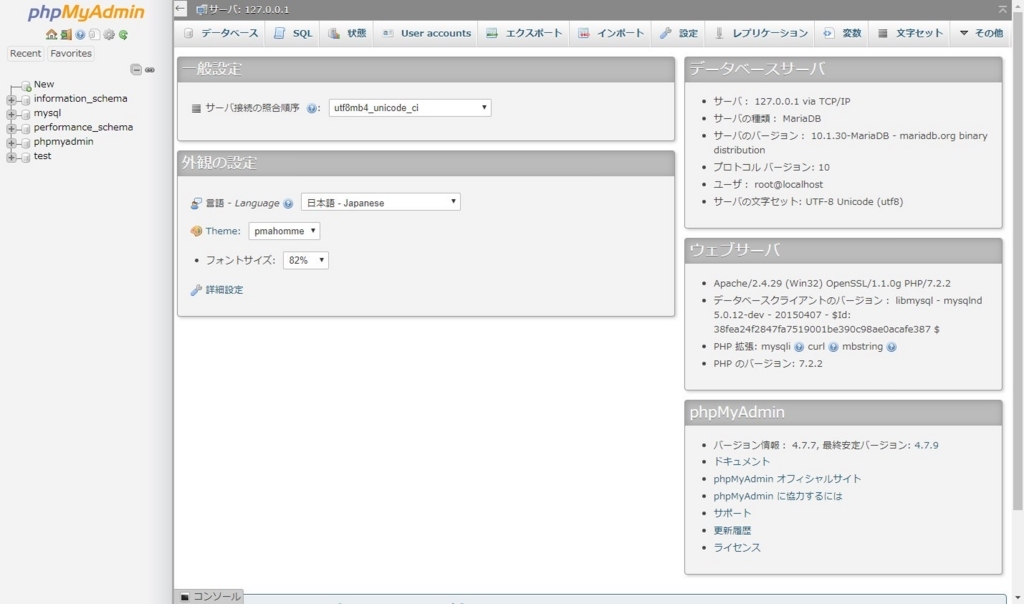The width and height of the screenshot is (1024, 604).
Task: Click the Recent button
Action: tap(25, 54)
